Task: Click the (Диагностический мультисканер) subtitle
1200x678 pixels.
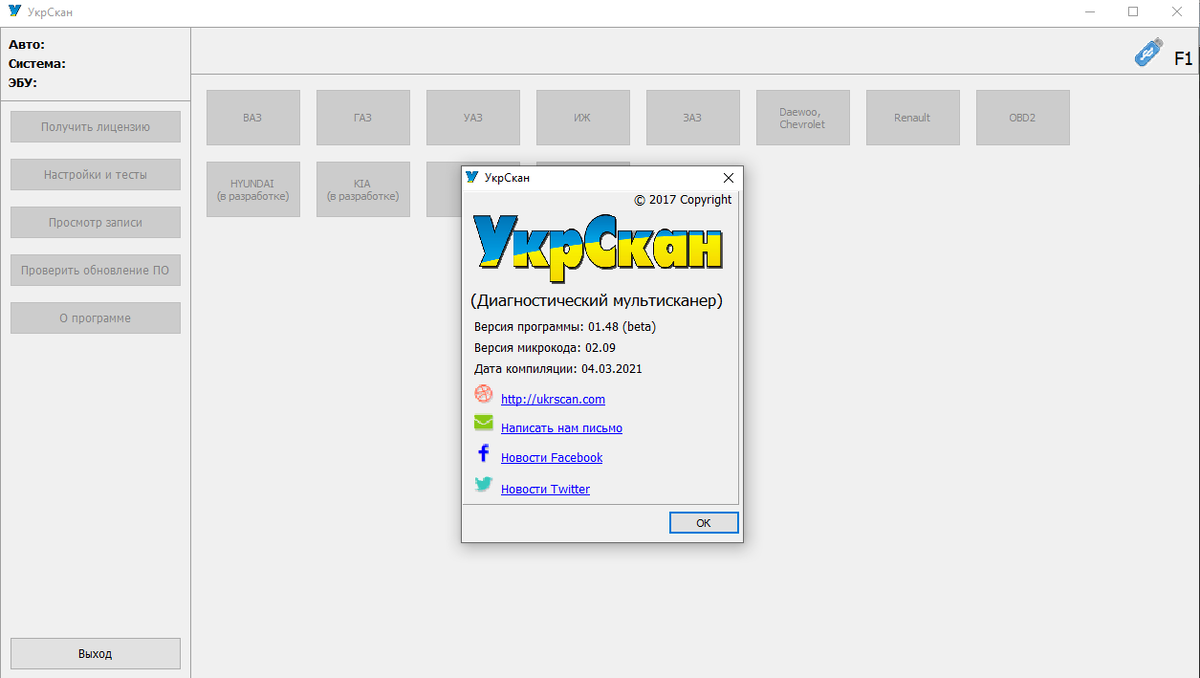Action: point(596,300)
